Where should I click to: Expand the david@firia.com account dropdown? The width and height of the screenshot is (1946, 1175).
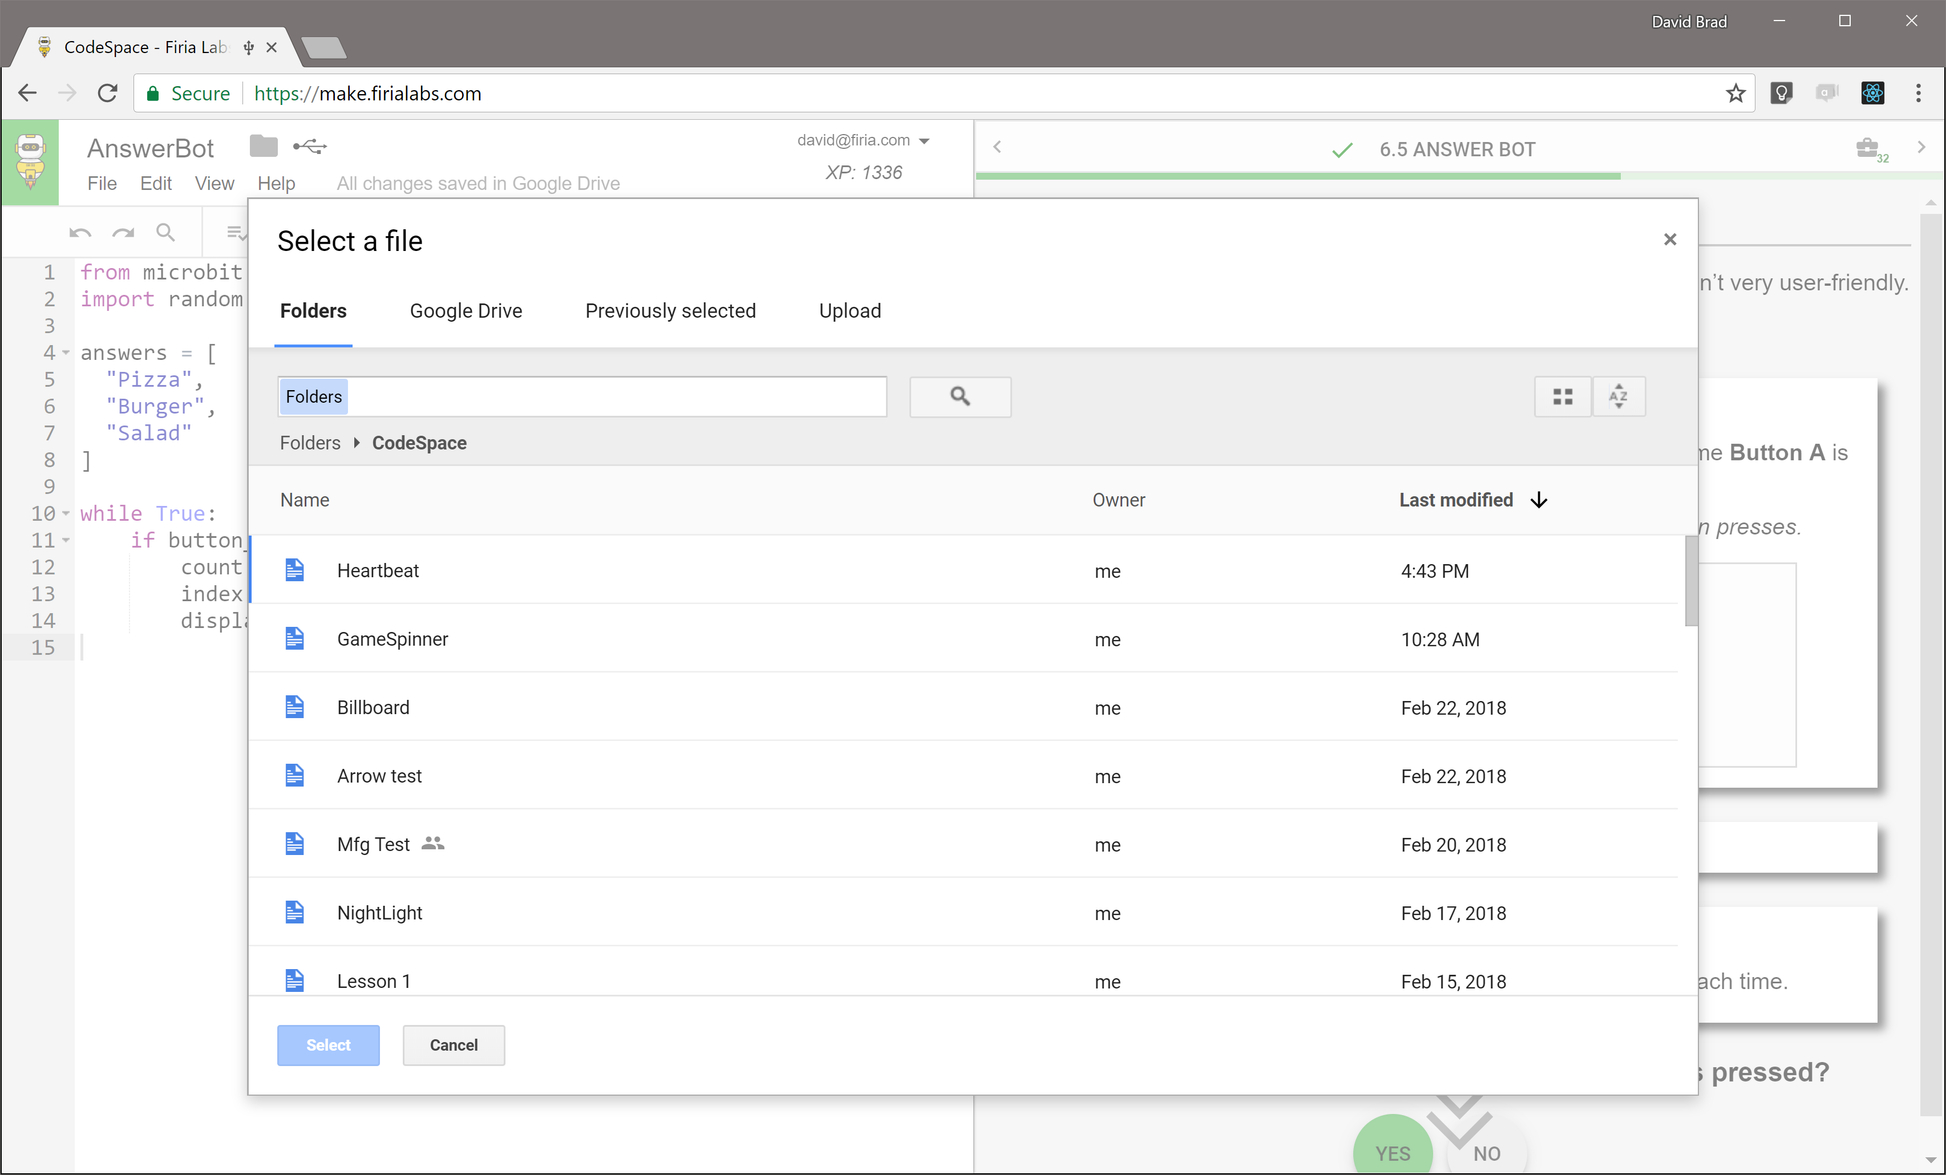point(924,141)
